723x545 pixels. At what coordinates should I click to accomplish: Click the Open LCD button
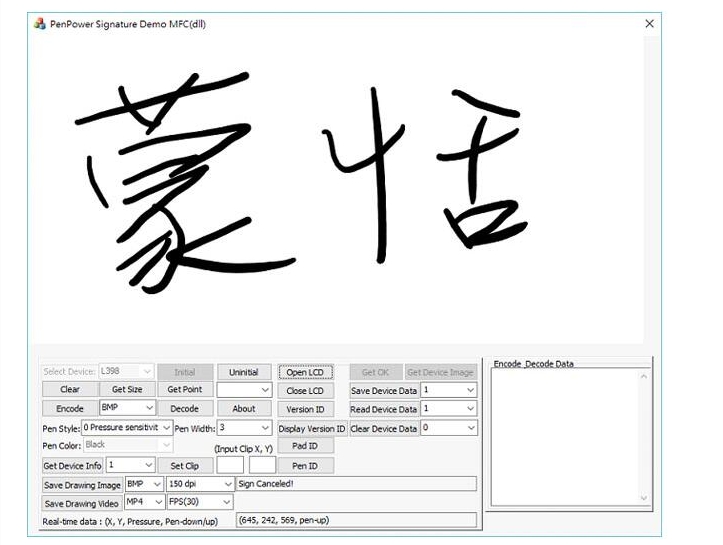click(x=305, y=372)
